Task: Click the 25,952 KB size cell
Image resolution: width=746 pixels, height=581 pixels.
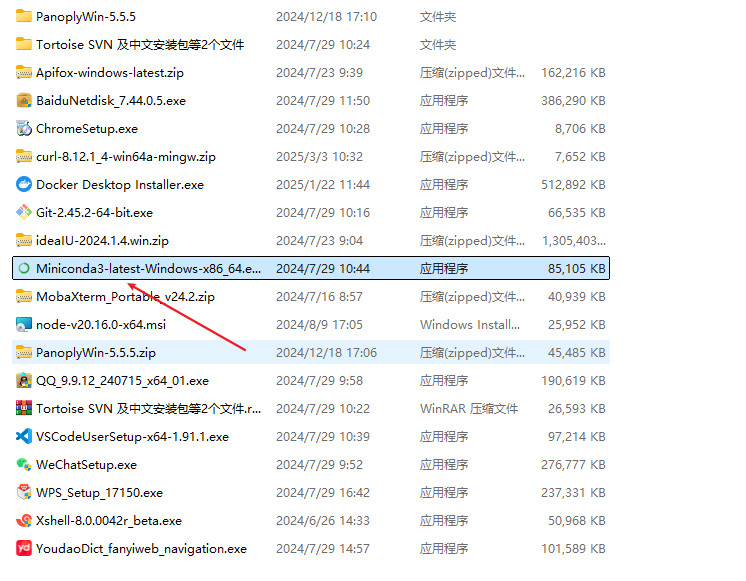Action: click(577, 325)
